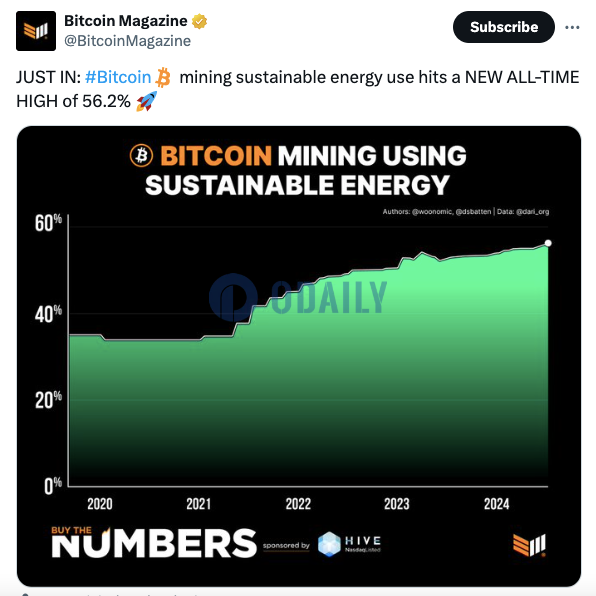Click the authors credit text on chart
Image resolution: width=596 pixels, height=596 pixels.
coord(466,212)
